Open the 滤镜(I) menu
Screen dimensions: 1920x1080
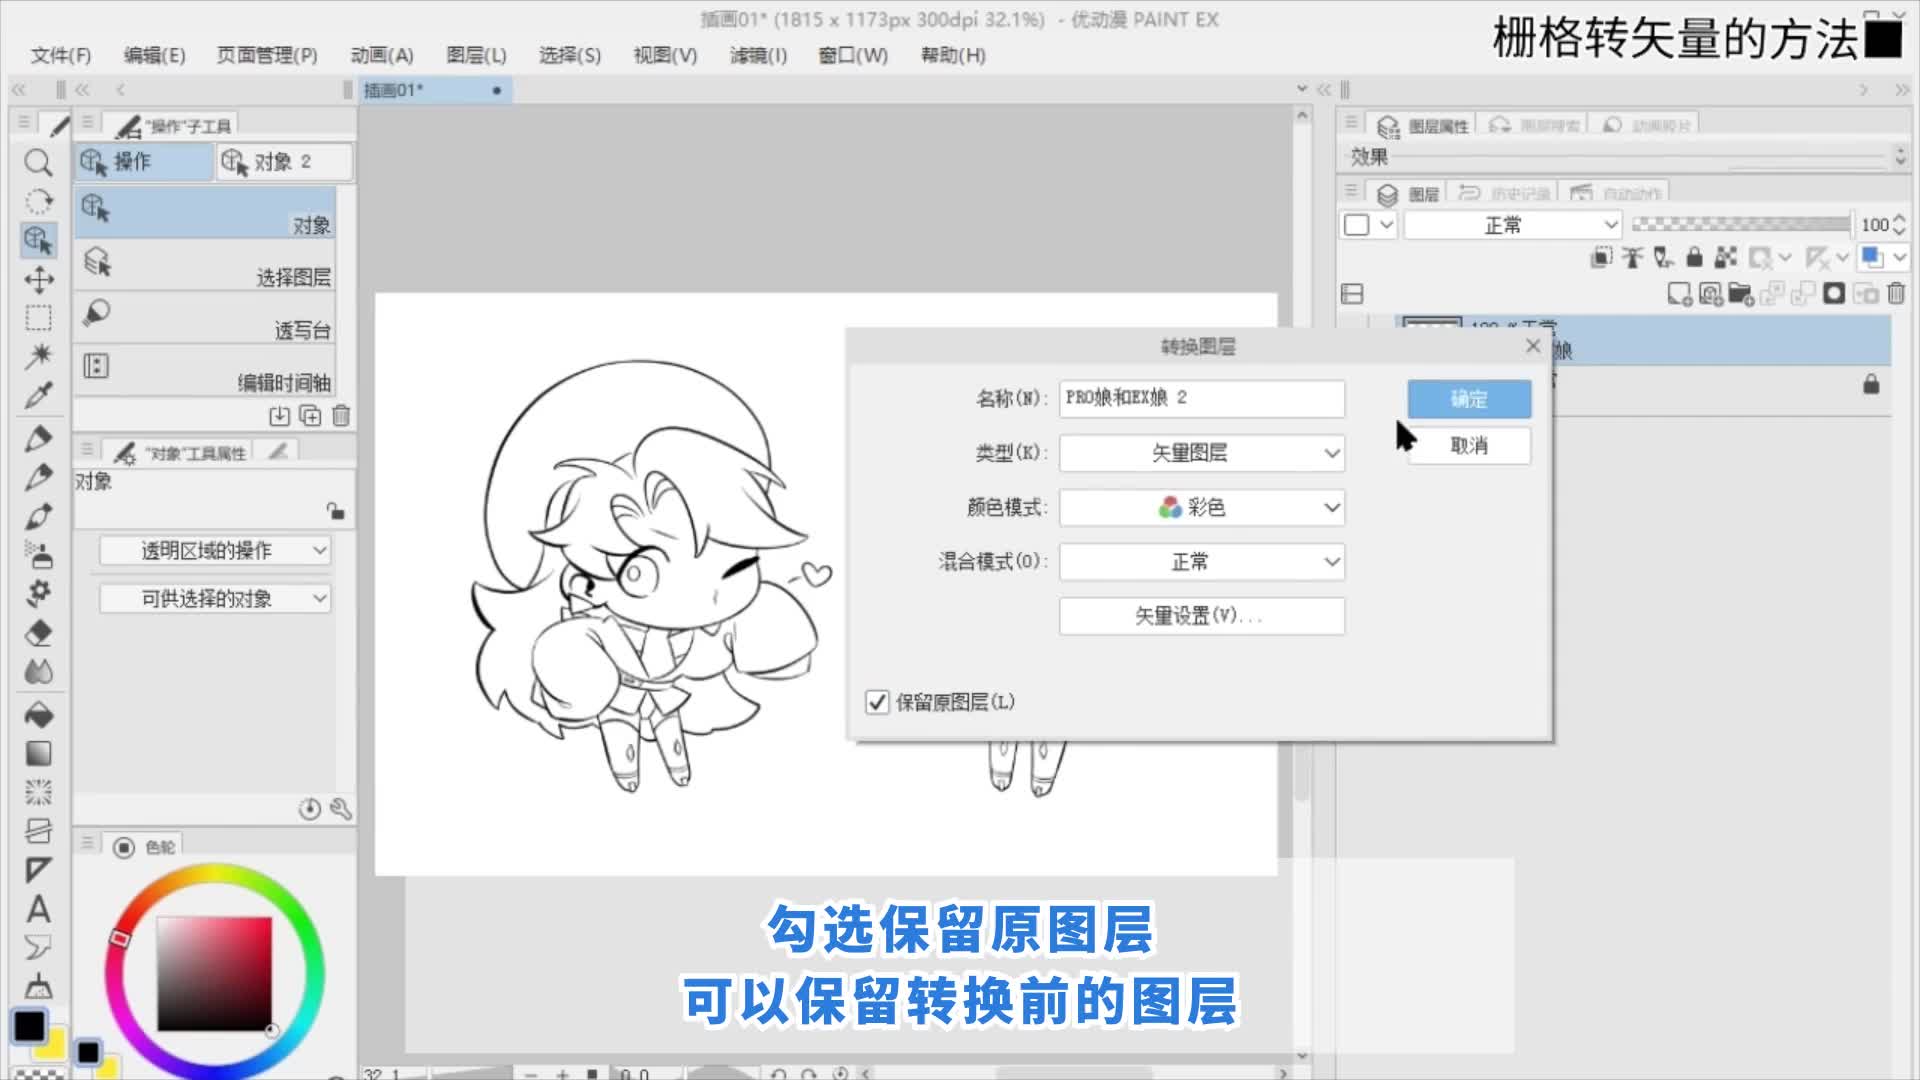(x=758, y=55)
